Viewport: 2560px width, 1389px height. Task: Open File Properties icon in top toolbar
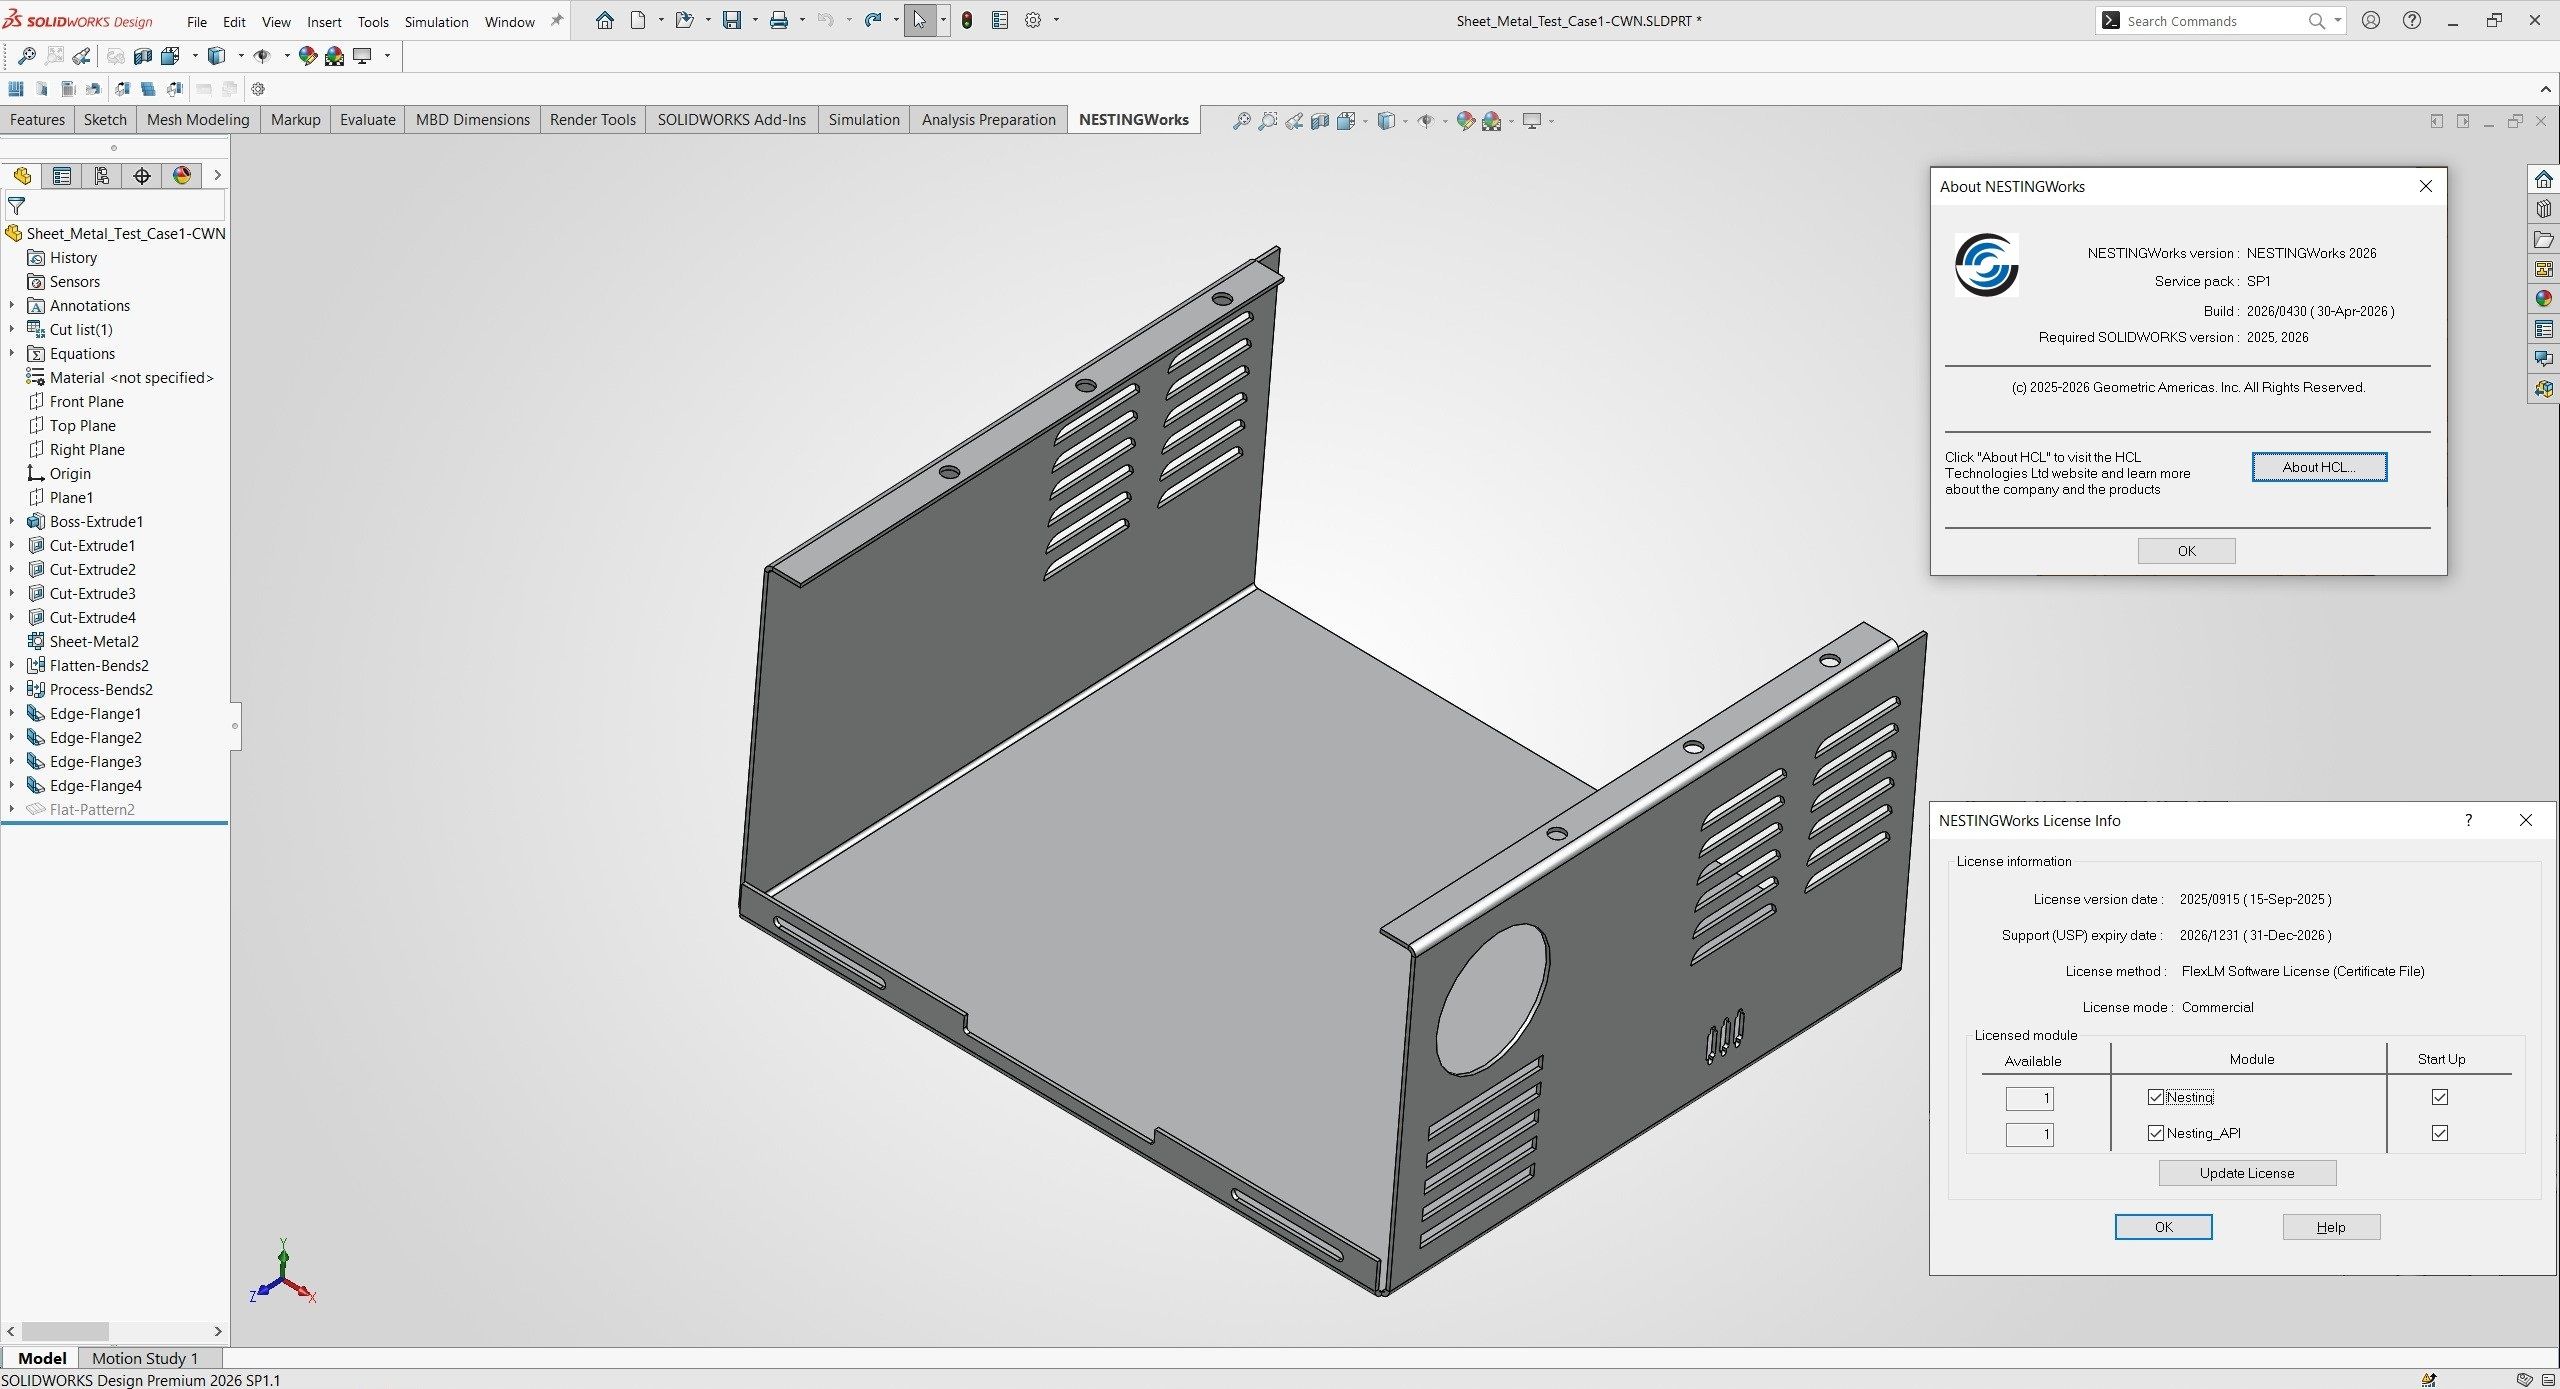(x=1000, y=20)
